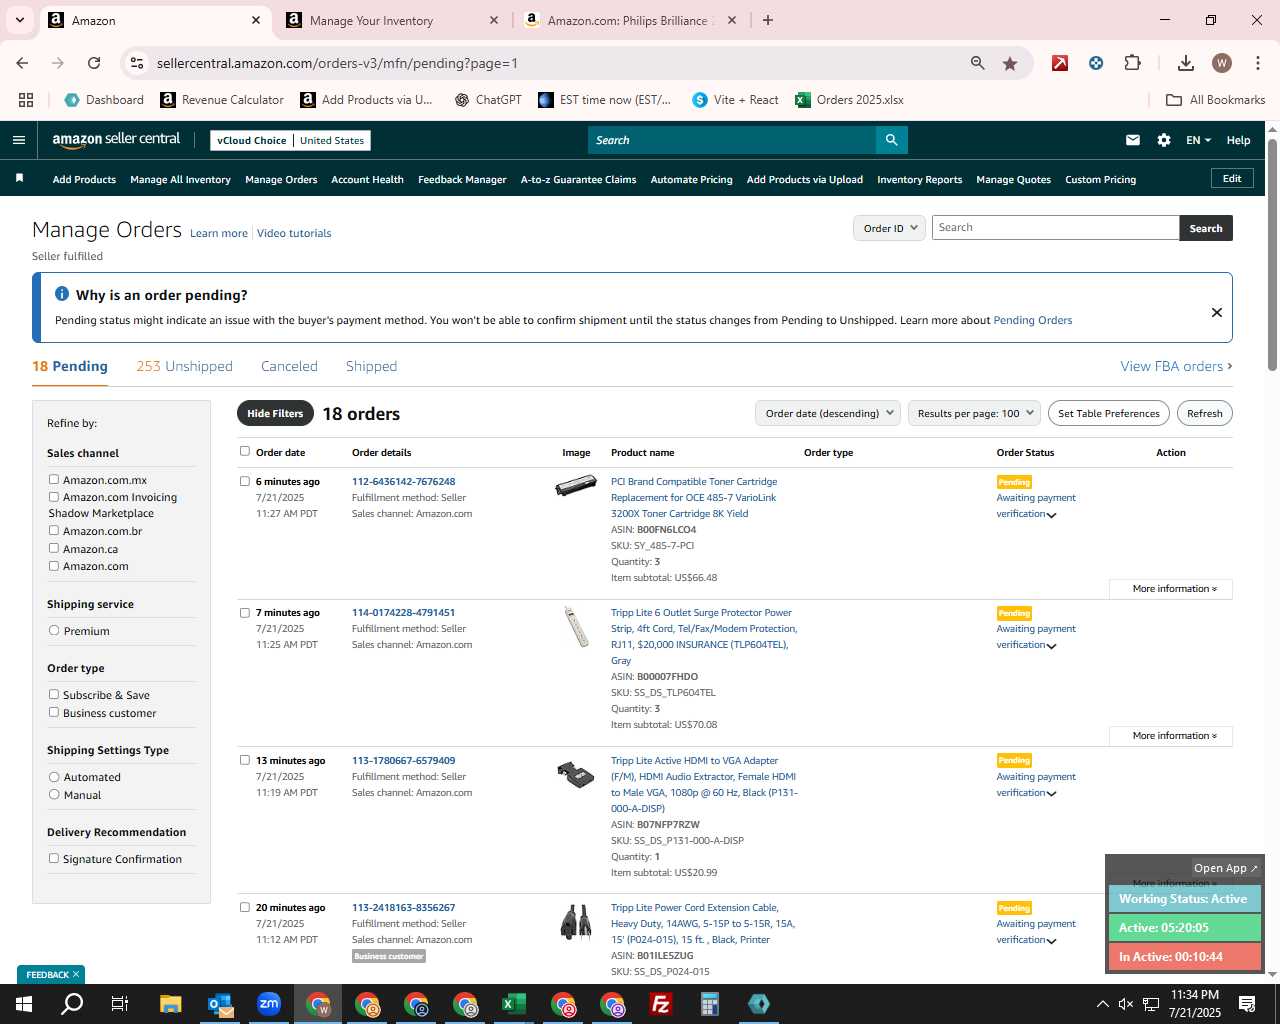Switch to the Canceled orders tab
1280x1024 pixels.
(x=289, y=366)
